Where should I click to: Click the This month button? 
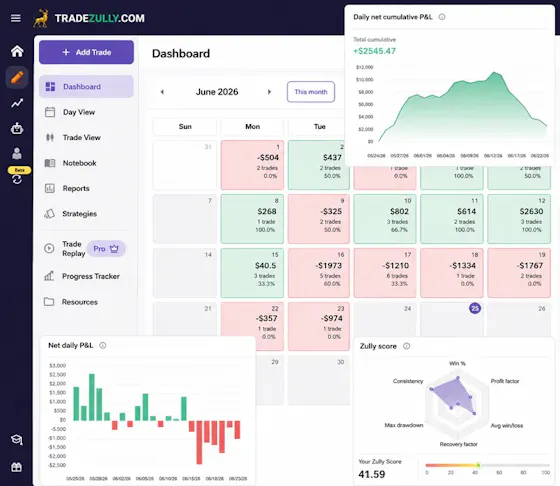311,92
